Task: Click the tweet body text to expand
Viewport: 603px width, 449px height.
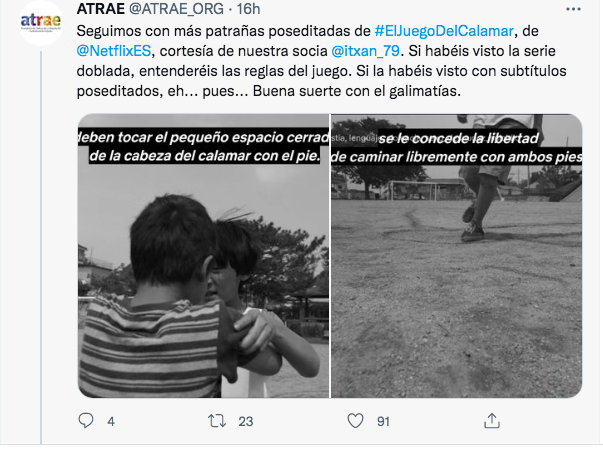Action: coord(321,61)
